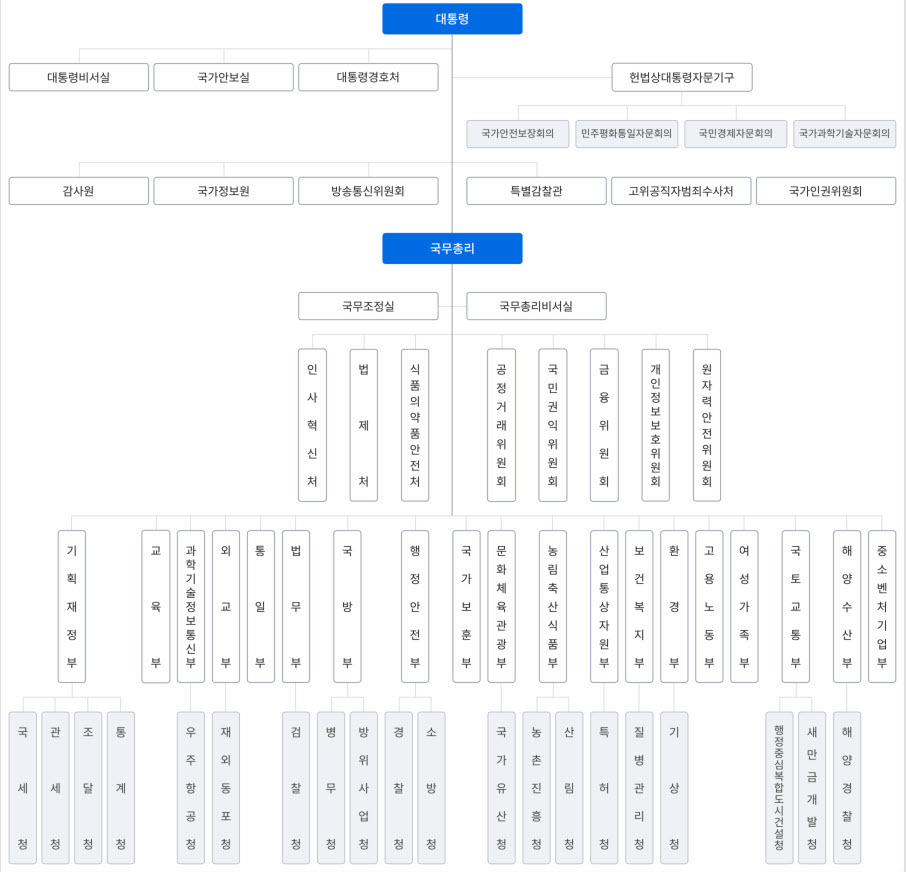906x872 pixels.
Task: Click the 특별감찰관 box
Action: pos(536,191)
